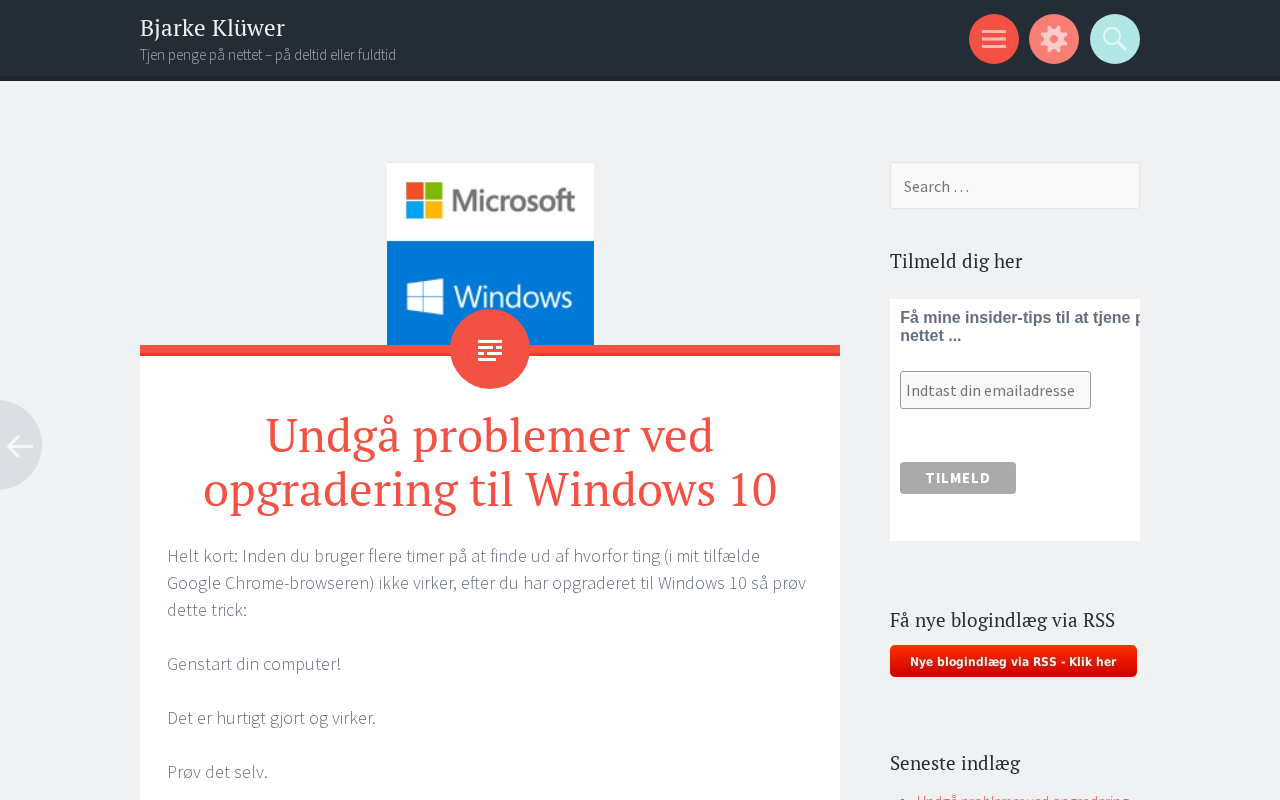Go to previous post arrow
The height and width of the screenshot is (800, 1280).
19,445
